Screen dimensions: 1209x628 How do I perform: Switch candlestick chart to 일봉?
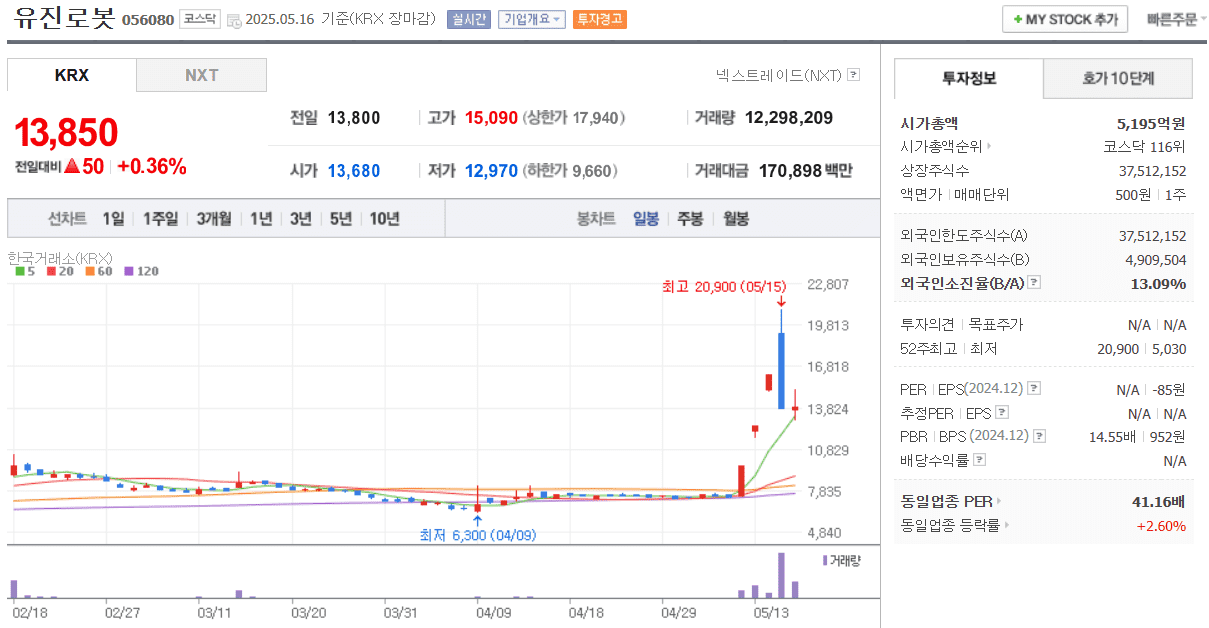coord(646,219)
